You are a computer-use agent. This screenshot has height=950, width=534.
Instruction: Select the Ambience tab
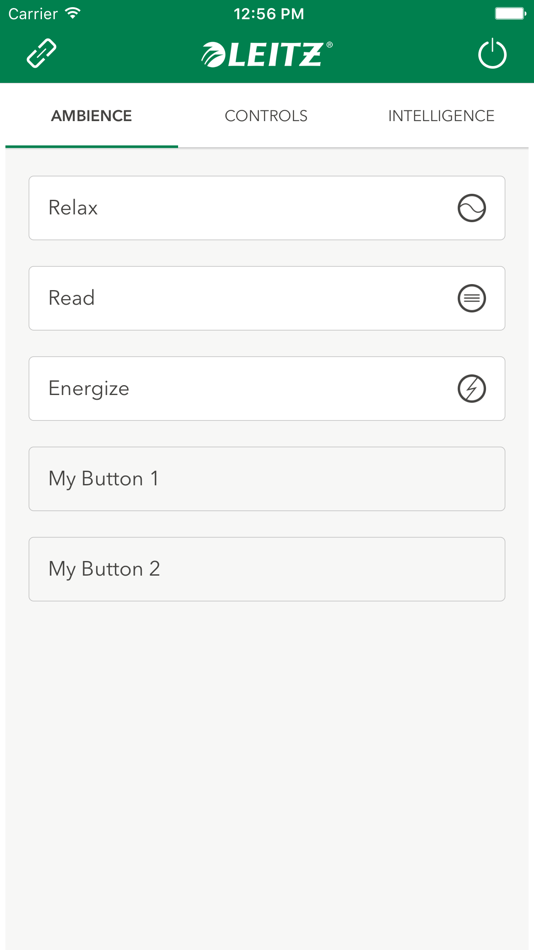pyautogui.click(x=92, y=116)
